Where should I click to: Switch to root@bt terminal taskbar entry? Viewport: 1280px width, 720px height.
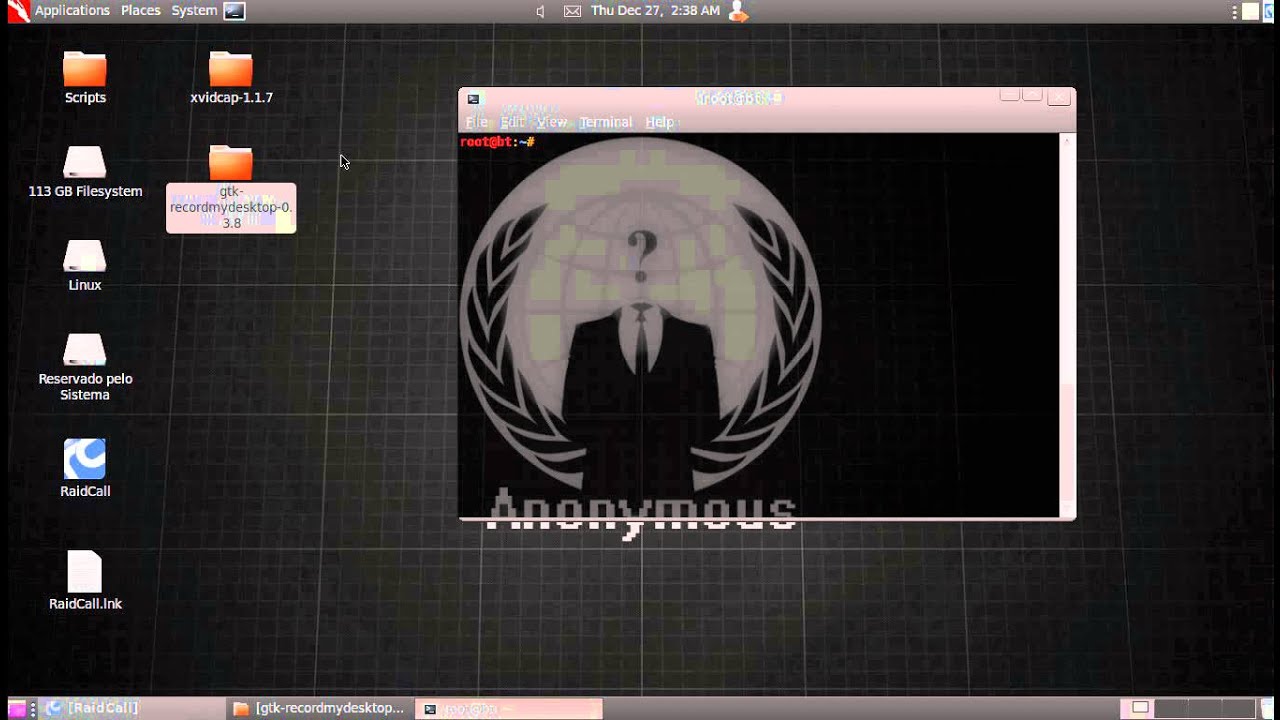coord(509,708)
